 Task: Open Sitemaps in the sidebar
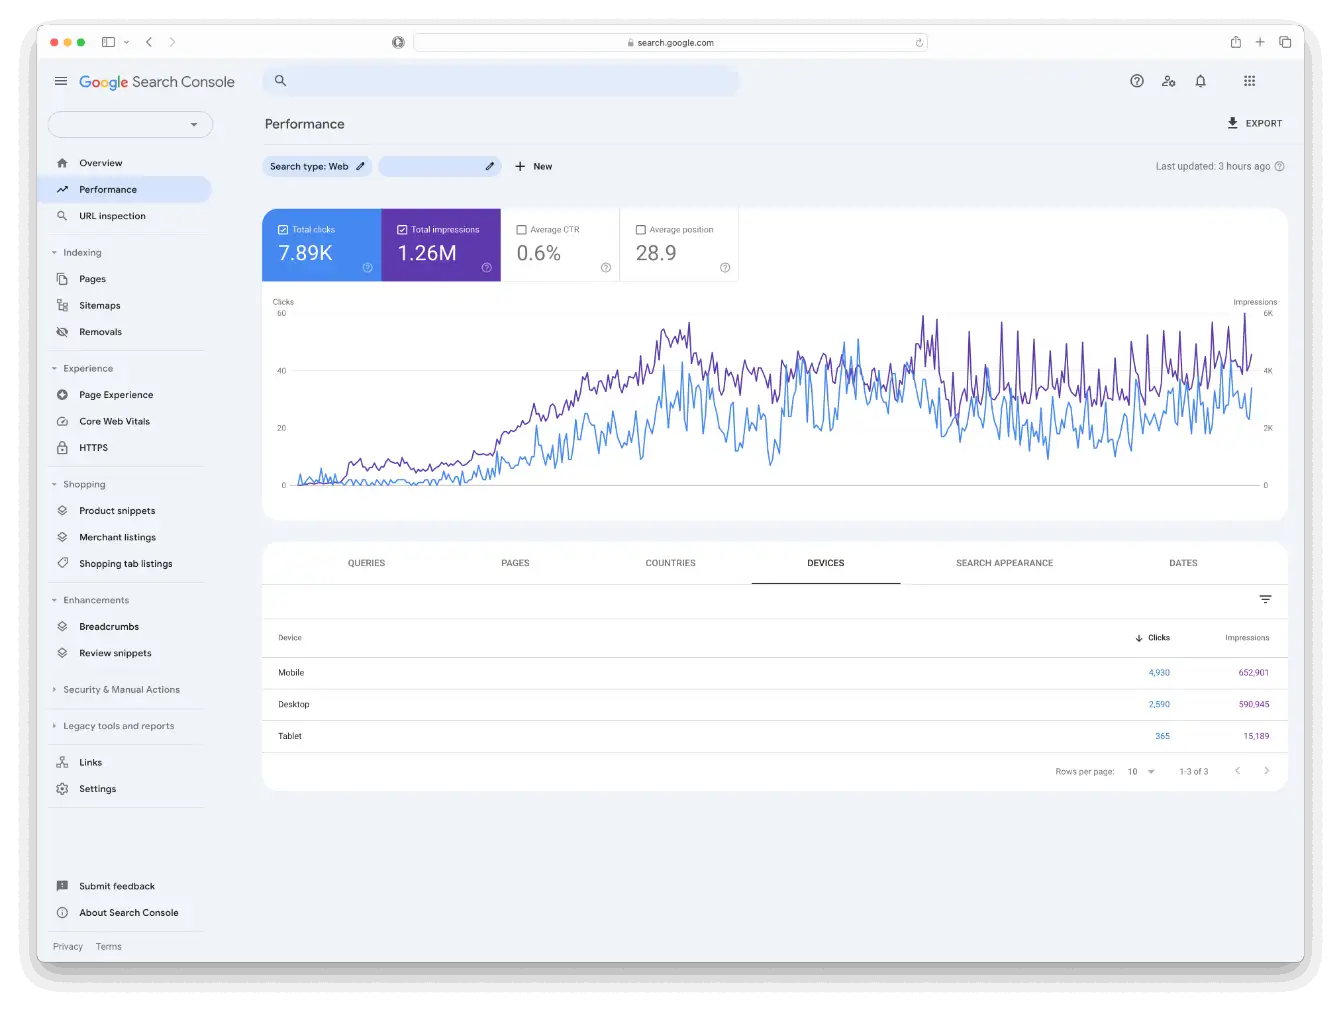(x=124, y=305)
